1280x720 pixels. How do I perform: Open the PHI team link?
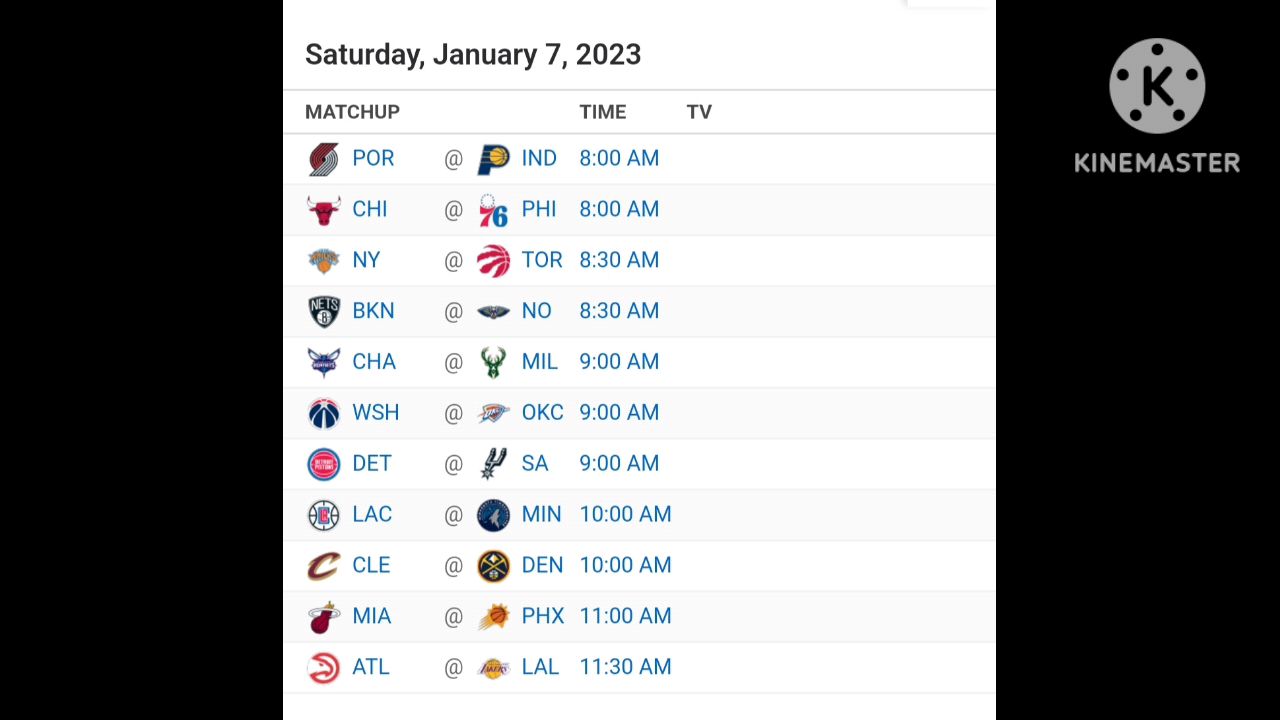click(x=538, y=209)
